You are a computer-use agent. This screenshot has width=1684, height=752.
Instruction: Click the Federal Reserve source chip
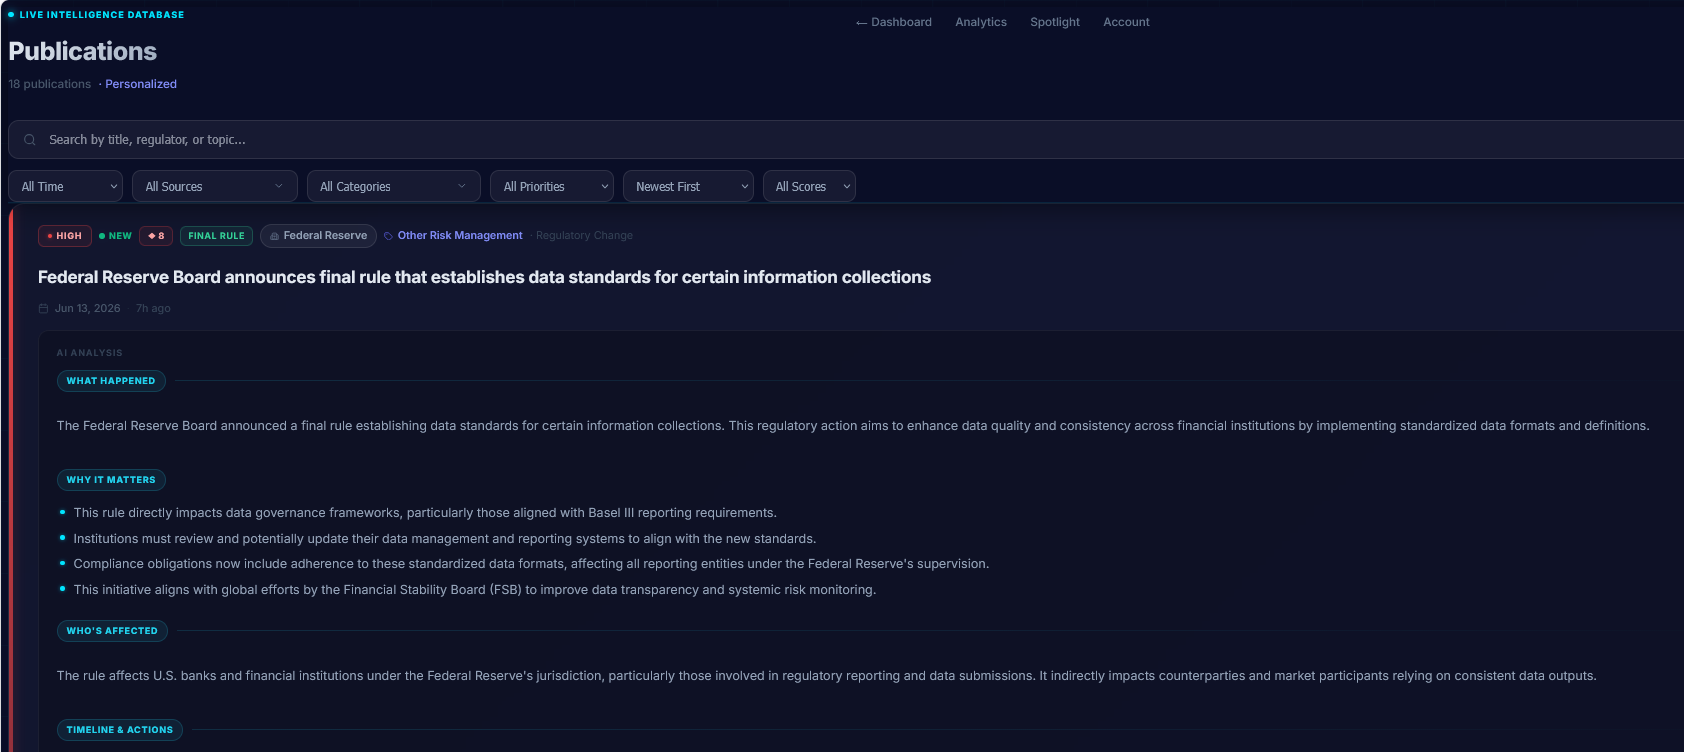click(x=318, y=236)
